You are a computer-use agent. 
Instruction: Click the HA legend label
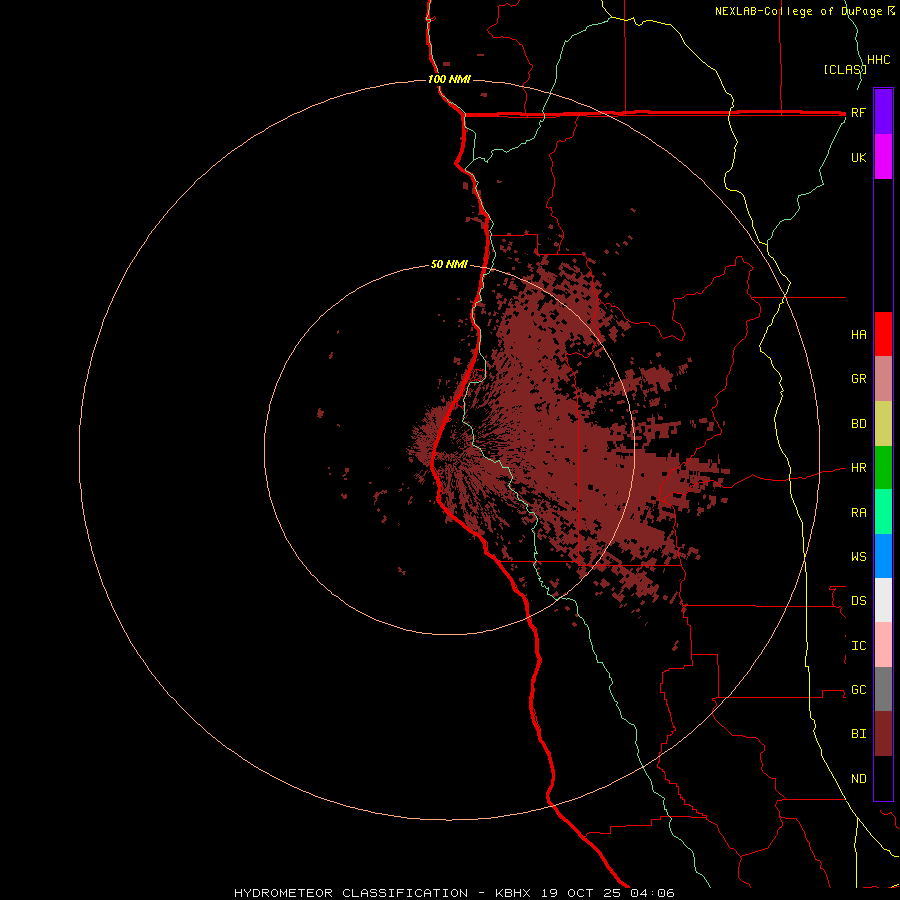point(858,335)
